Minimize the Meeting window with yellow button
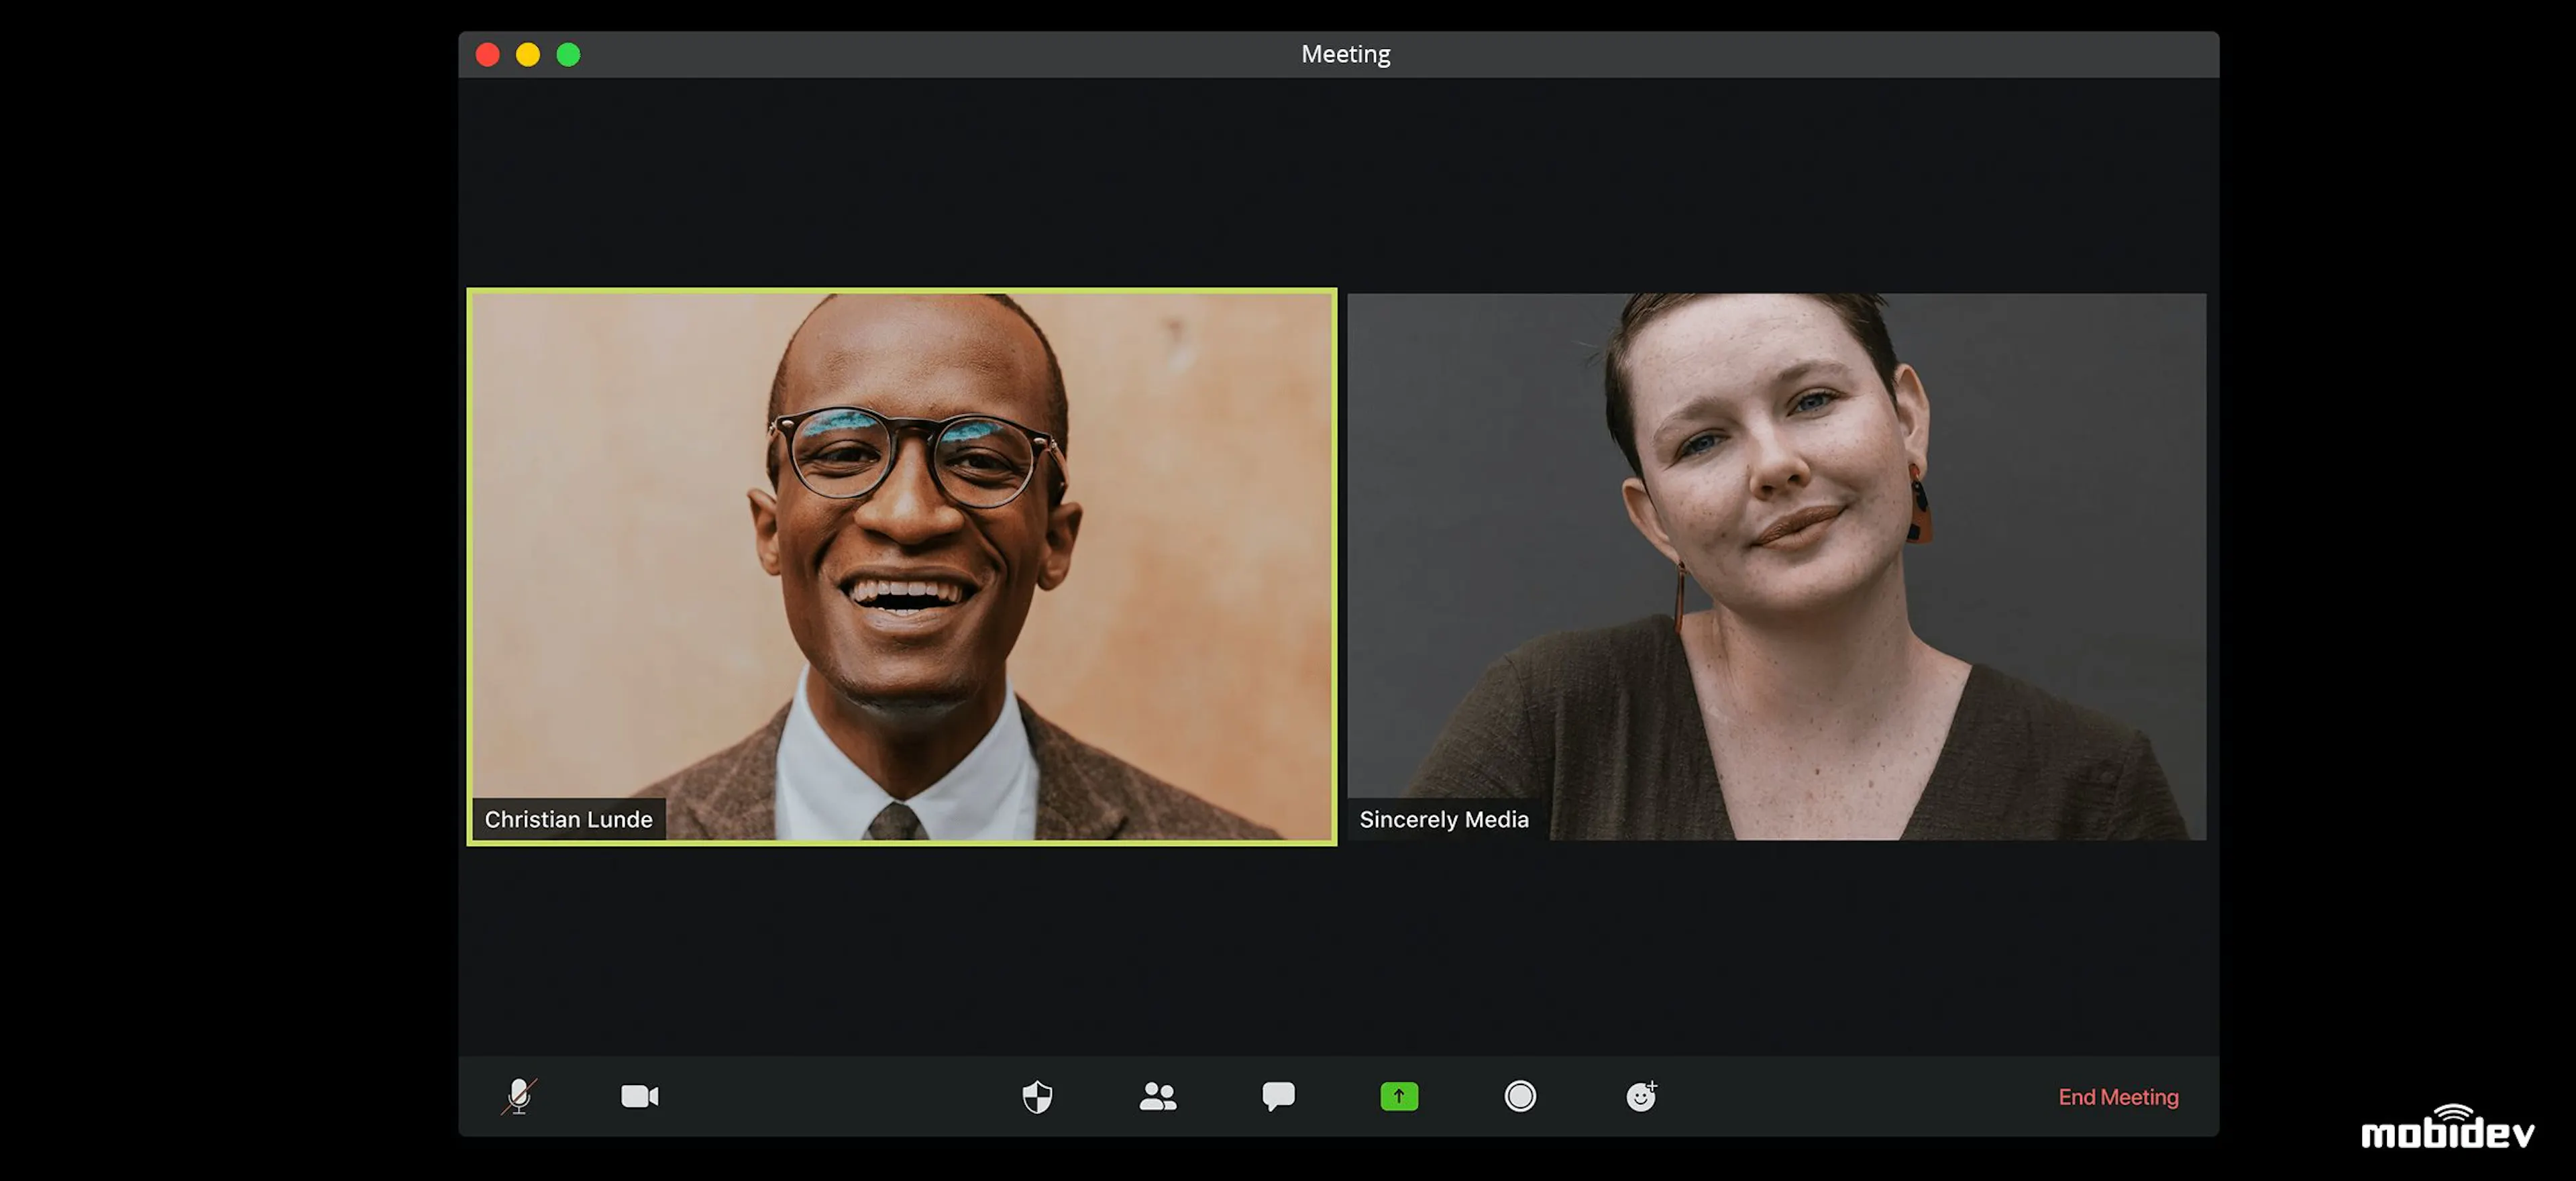The width and height of the screenshot is (2576, 1181). pos(528,54)
